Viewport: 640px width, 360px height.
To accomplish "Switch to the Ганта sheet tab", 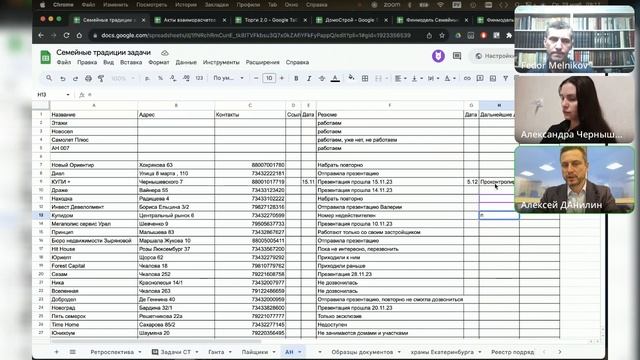I will (x=216, y=352).
